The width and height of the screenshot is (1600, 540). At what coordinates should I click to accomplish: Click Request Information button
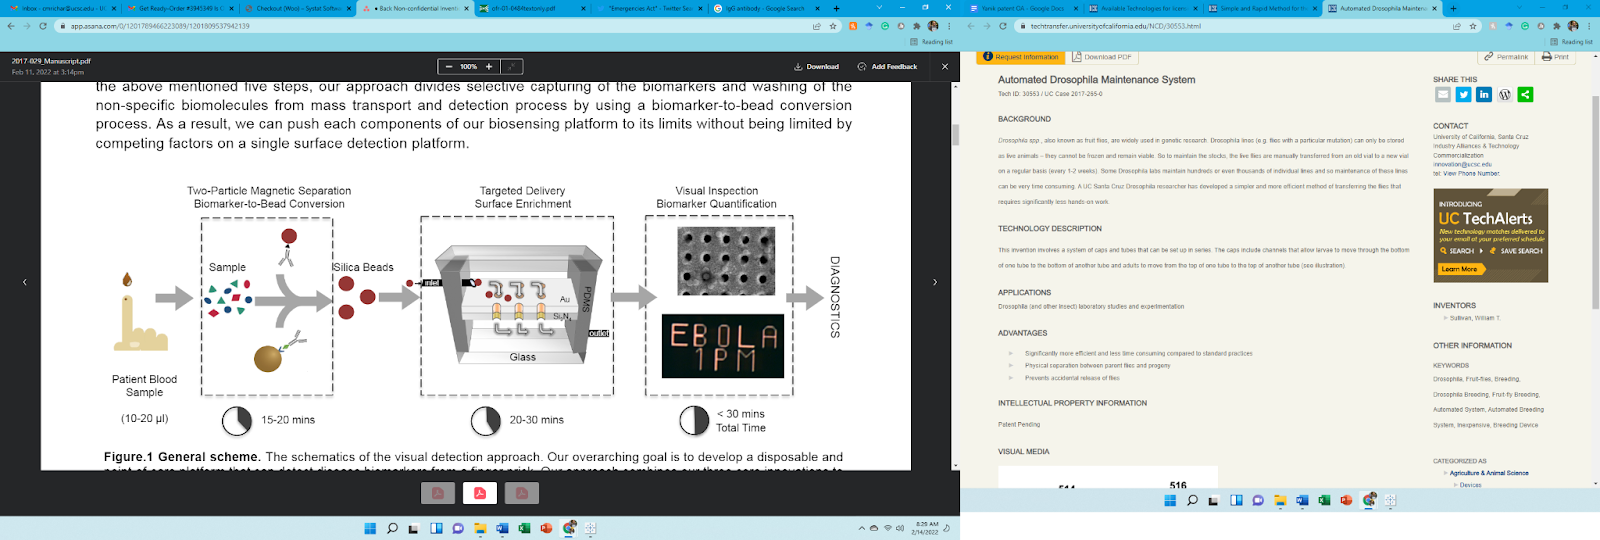pos(1020,57)
